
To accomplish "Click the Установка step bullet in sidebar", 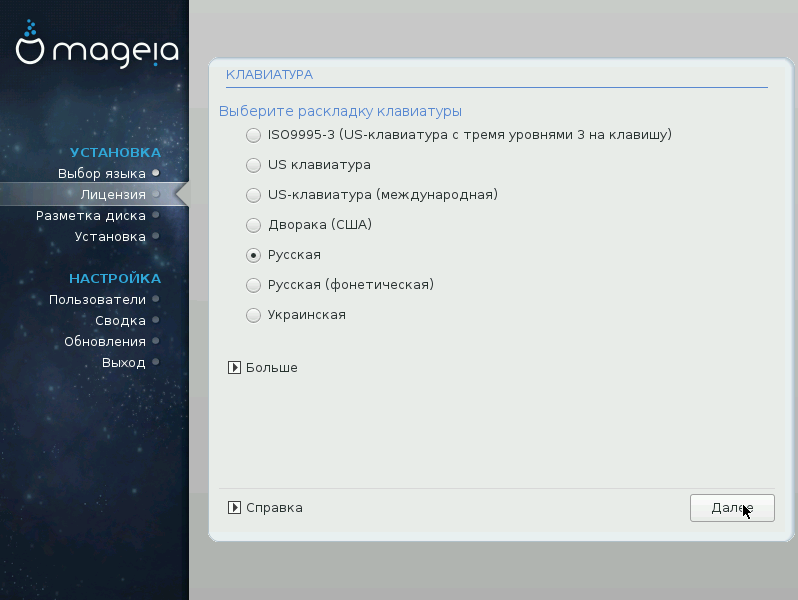I will [x=155, y=236].
